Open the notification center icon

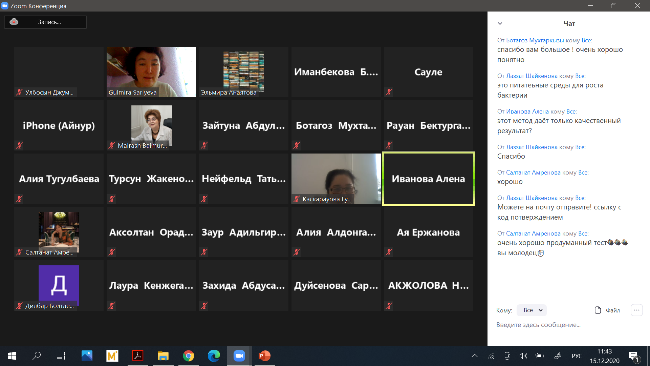[634, 356]
